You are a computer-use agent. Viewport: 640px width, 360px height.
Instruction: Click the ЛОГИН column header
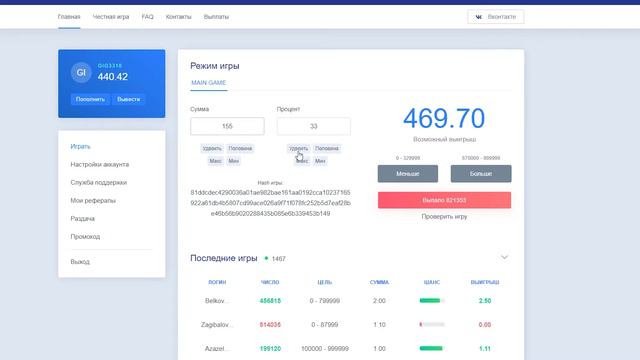[217, 282]
